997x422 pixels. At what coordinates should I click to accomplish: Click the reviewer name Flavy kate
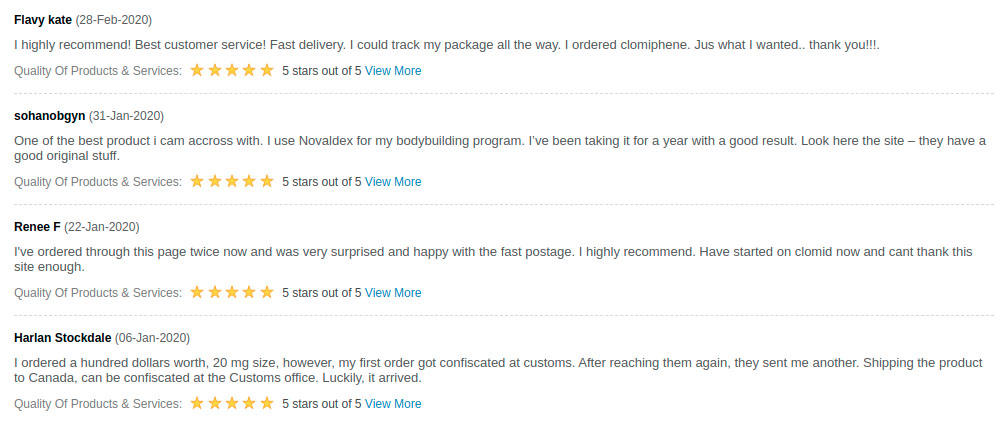point(43,20)
